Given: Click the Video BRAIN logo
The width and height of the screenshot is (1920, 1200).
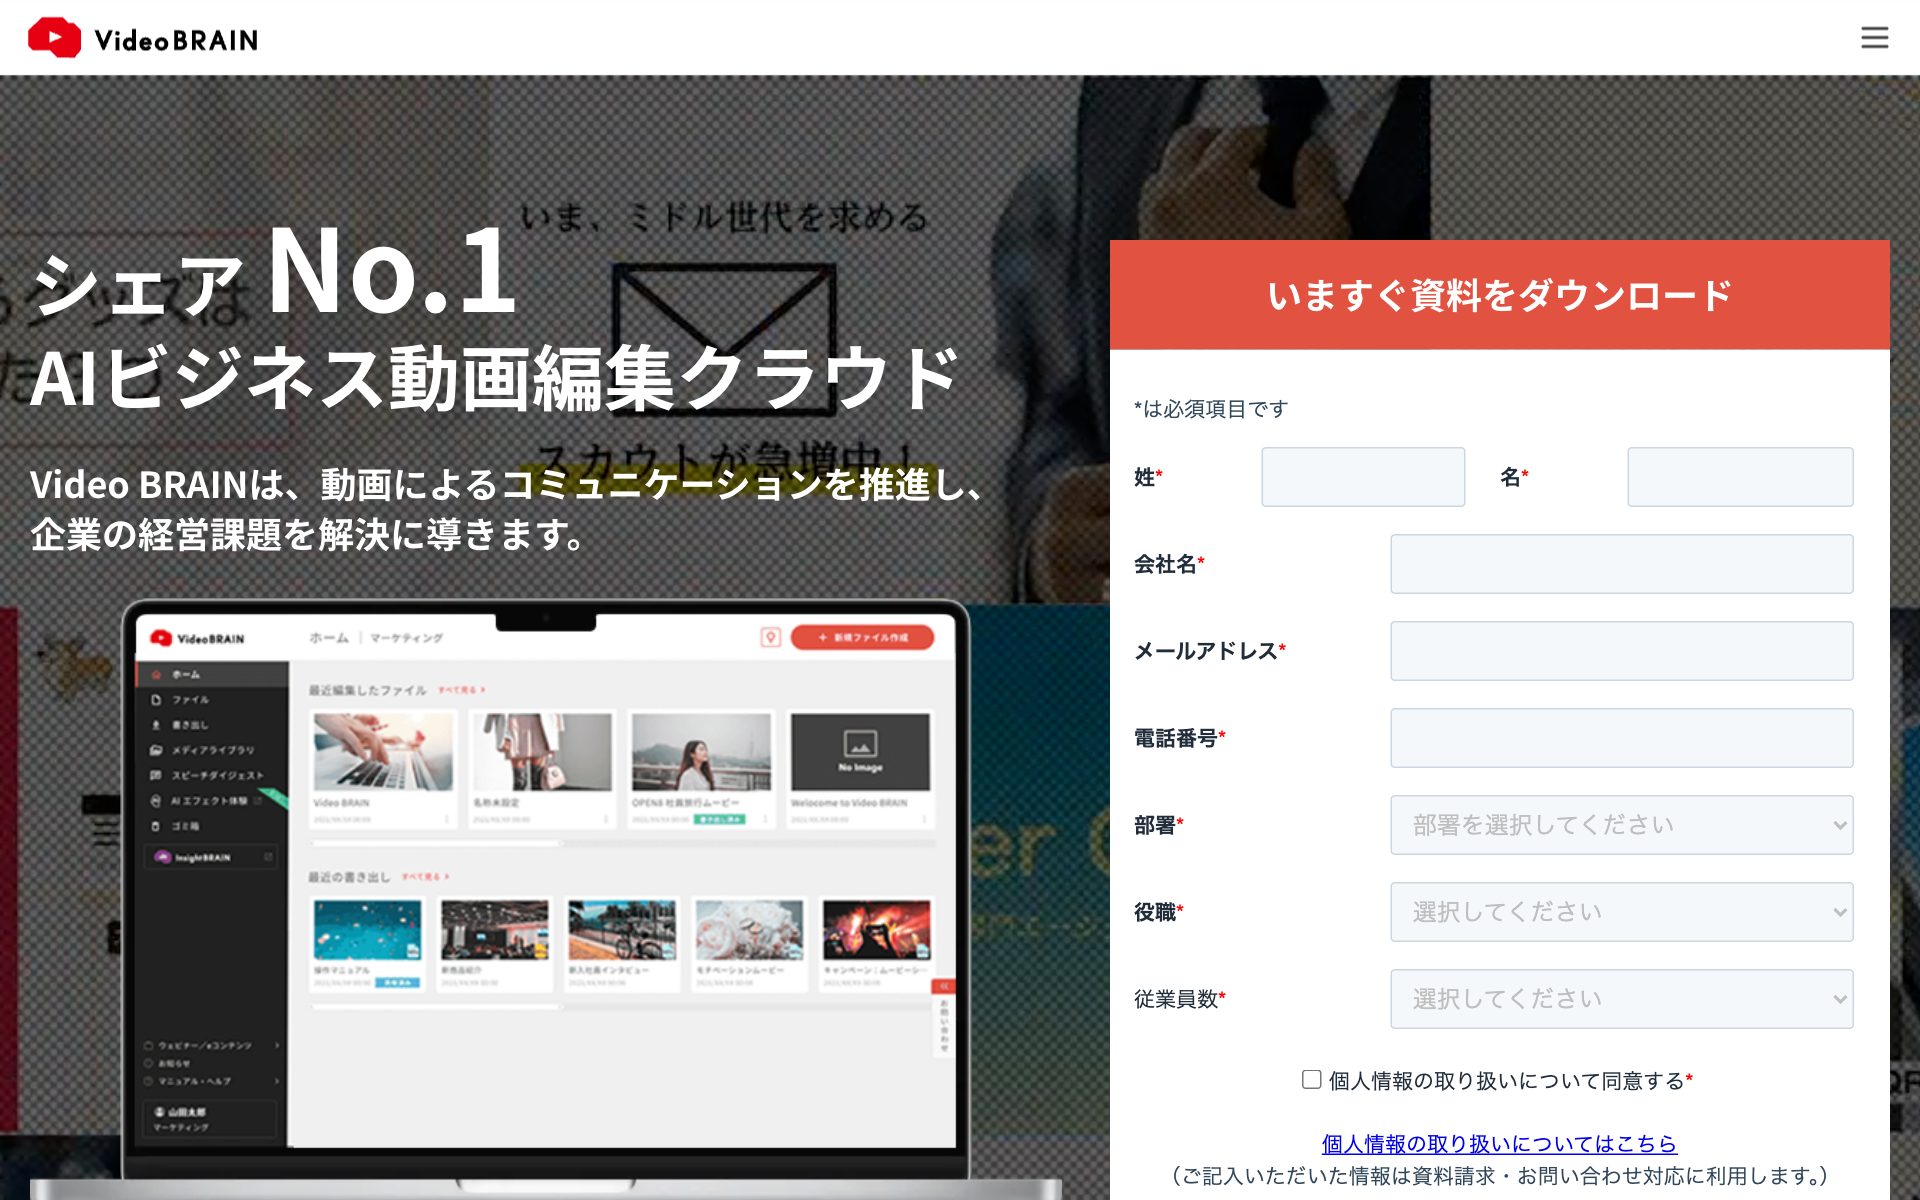Looking at the screenshot, I should (143, 38).
